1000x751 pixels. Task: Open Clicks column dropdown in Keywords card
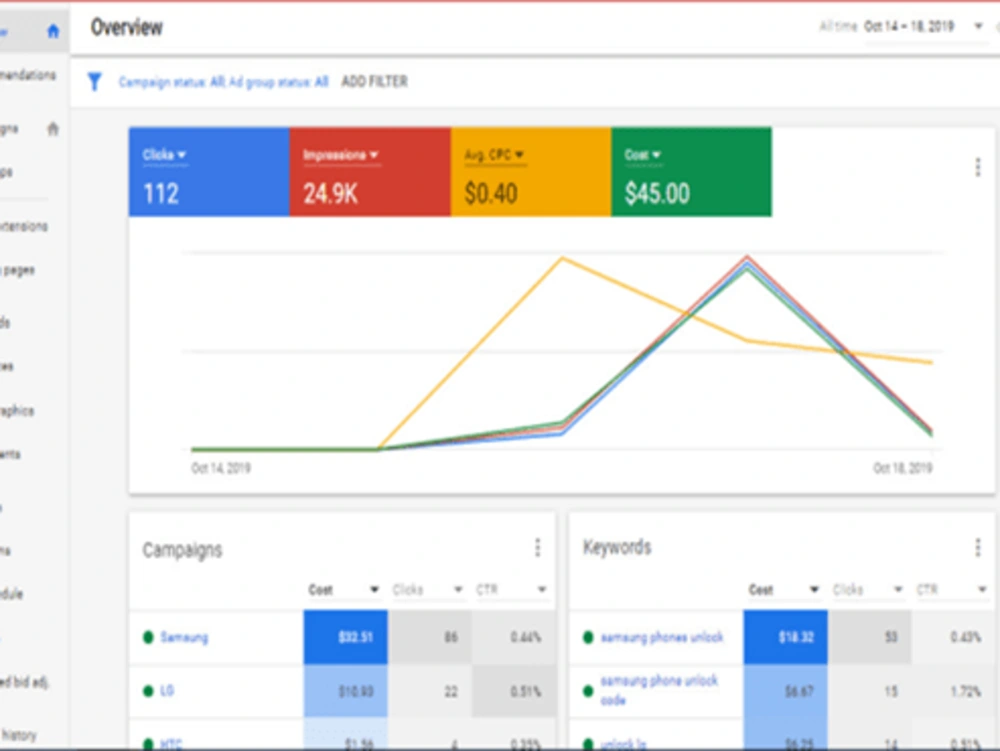pyautogui.click(x=898, y=590)
